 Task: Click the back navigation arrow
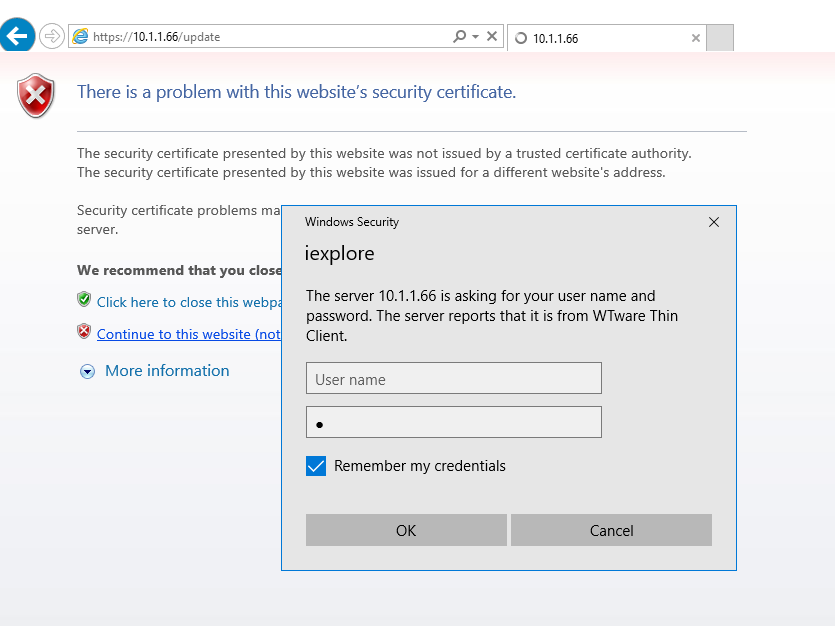[18, 35]
